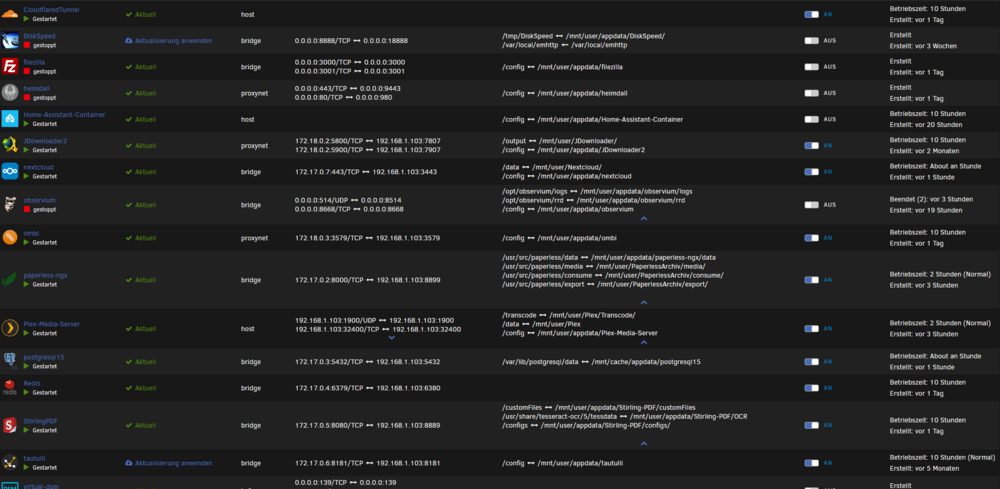Screen dimensions: 1000x489
Task: Disable autostart for tautulli
Action: [811, 463]
